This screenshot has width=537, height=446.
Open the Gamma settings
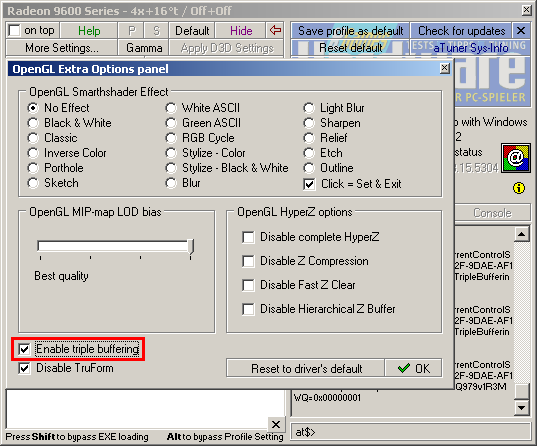(x=144, y=48)
